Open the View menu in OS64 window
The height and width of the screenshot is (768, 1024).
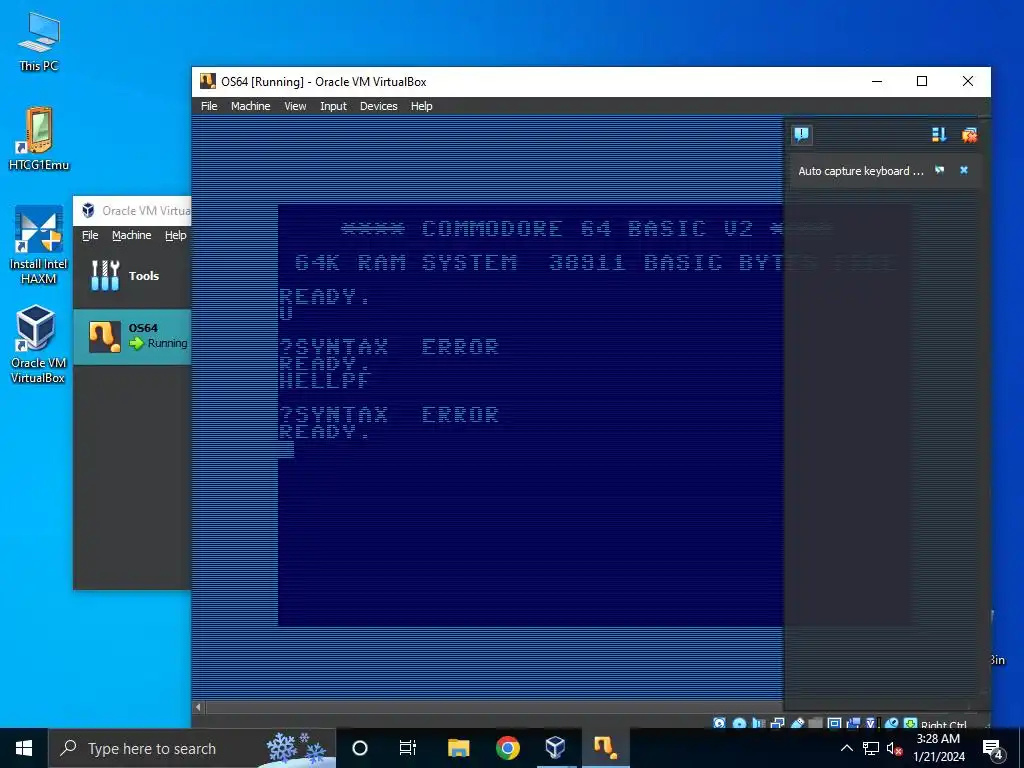click(295, 106)
